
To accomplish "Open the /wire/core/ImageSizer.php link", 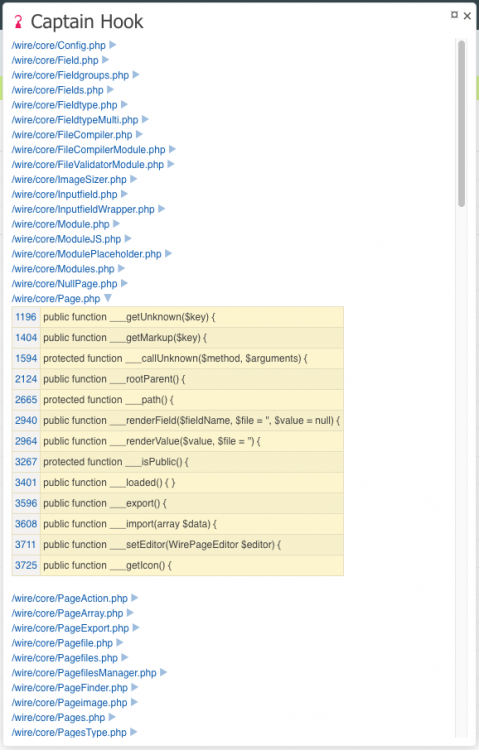I will (x=69, y=179).
